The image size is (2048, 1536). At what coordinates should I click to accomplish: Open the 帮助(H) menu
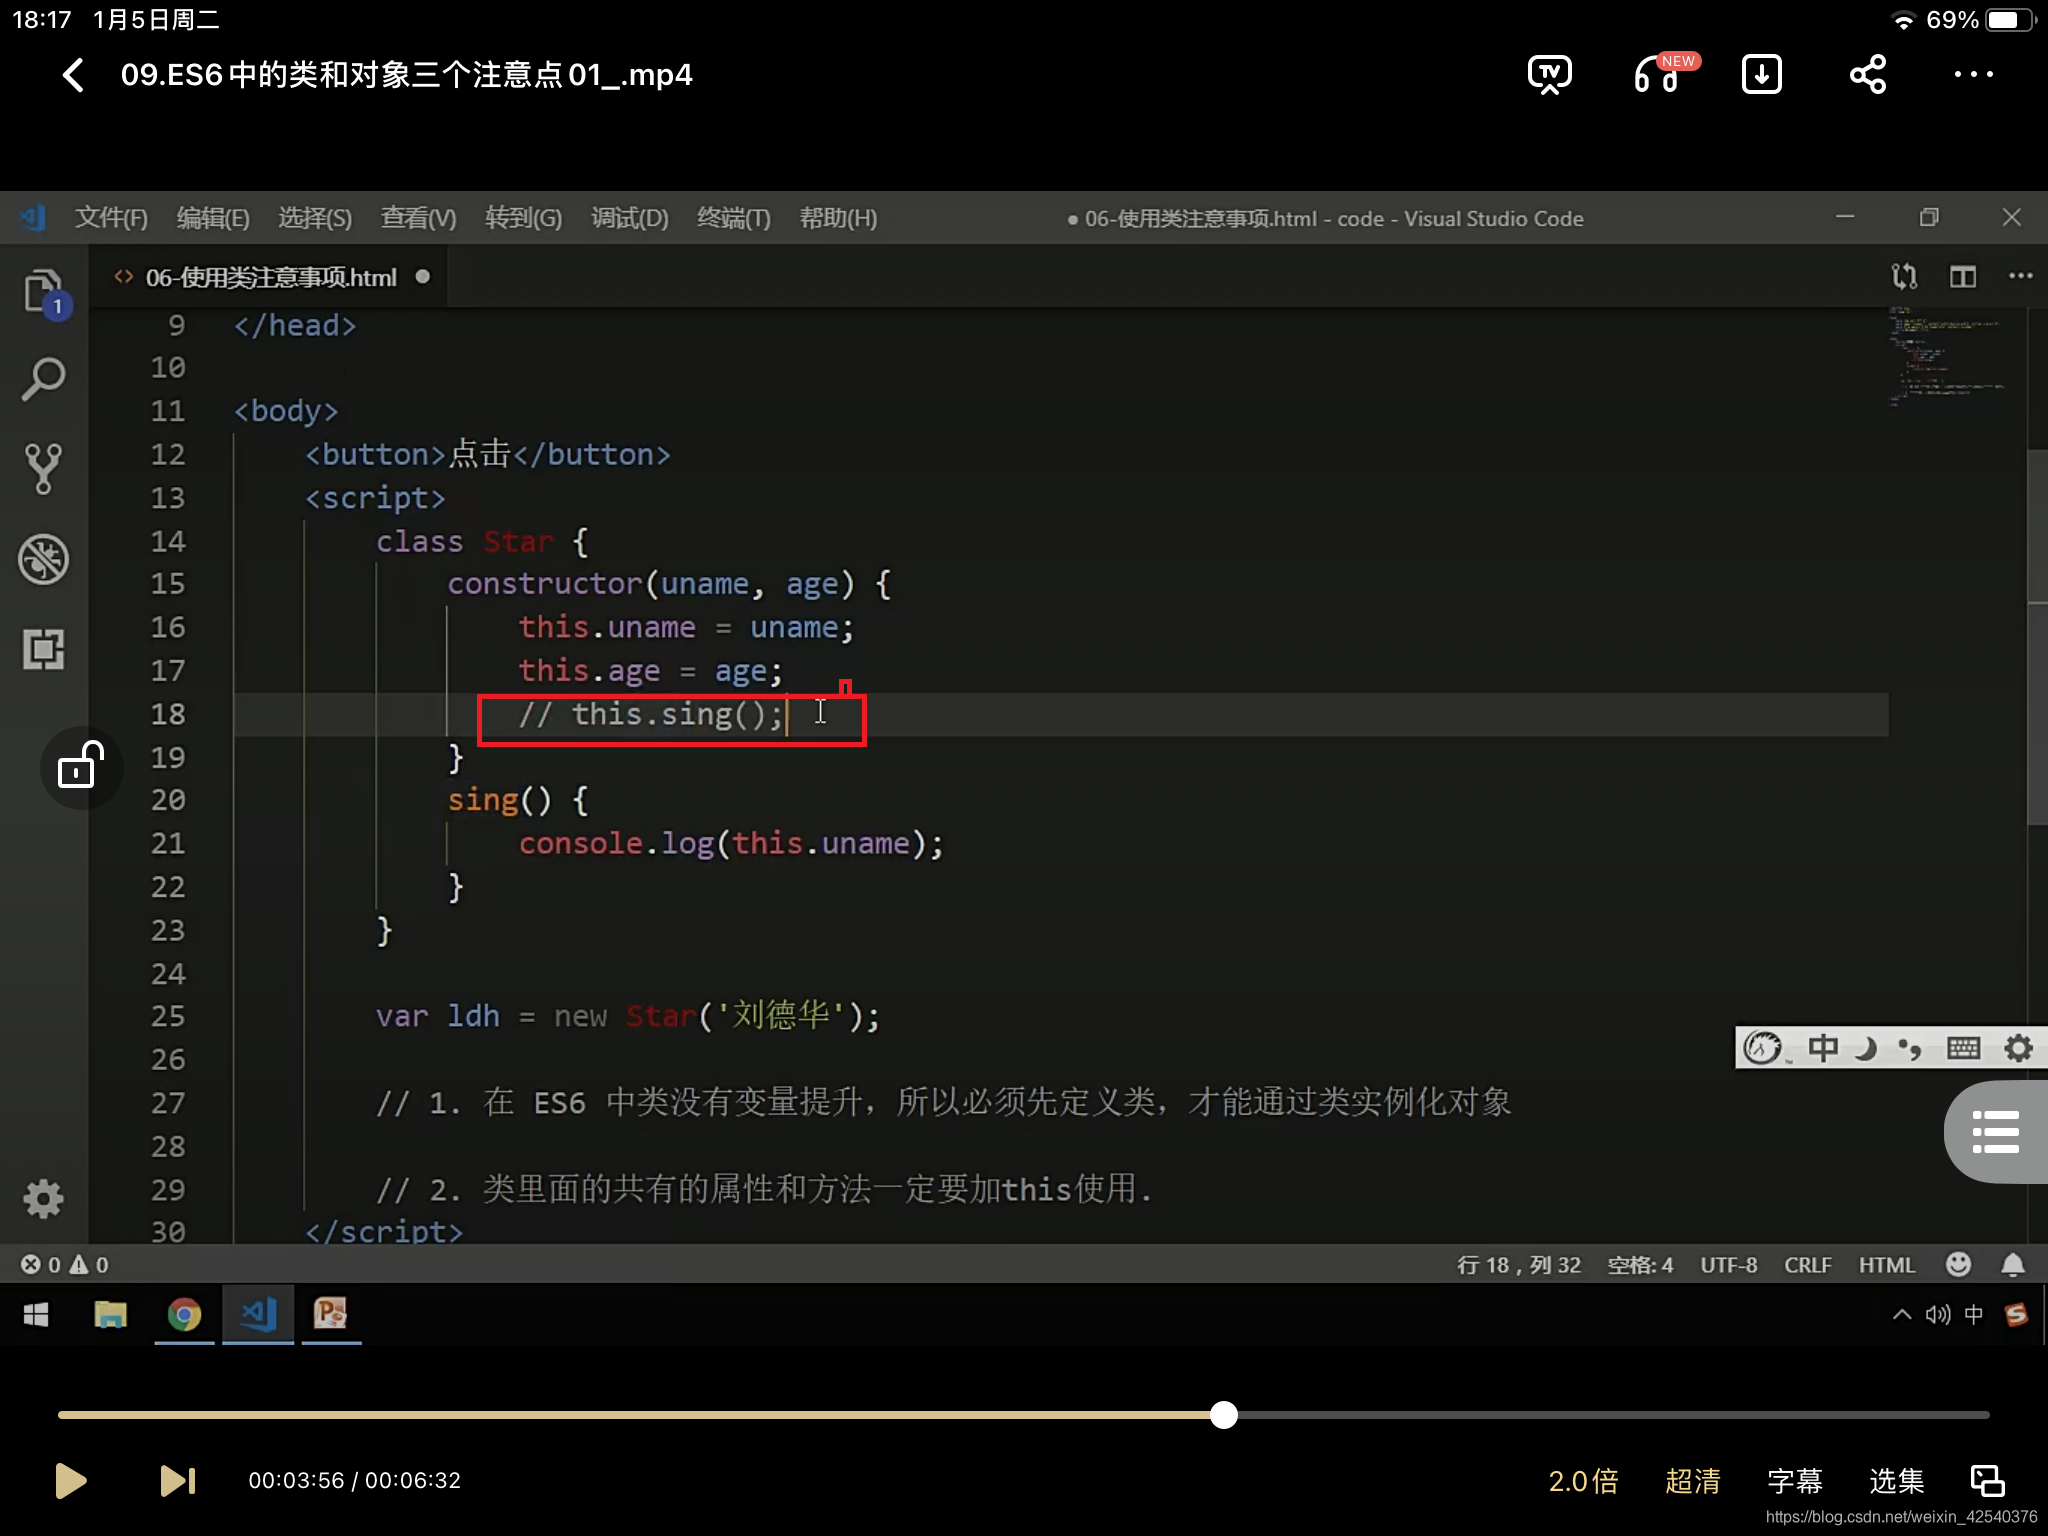(838, 218)
